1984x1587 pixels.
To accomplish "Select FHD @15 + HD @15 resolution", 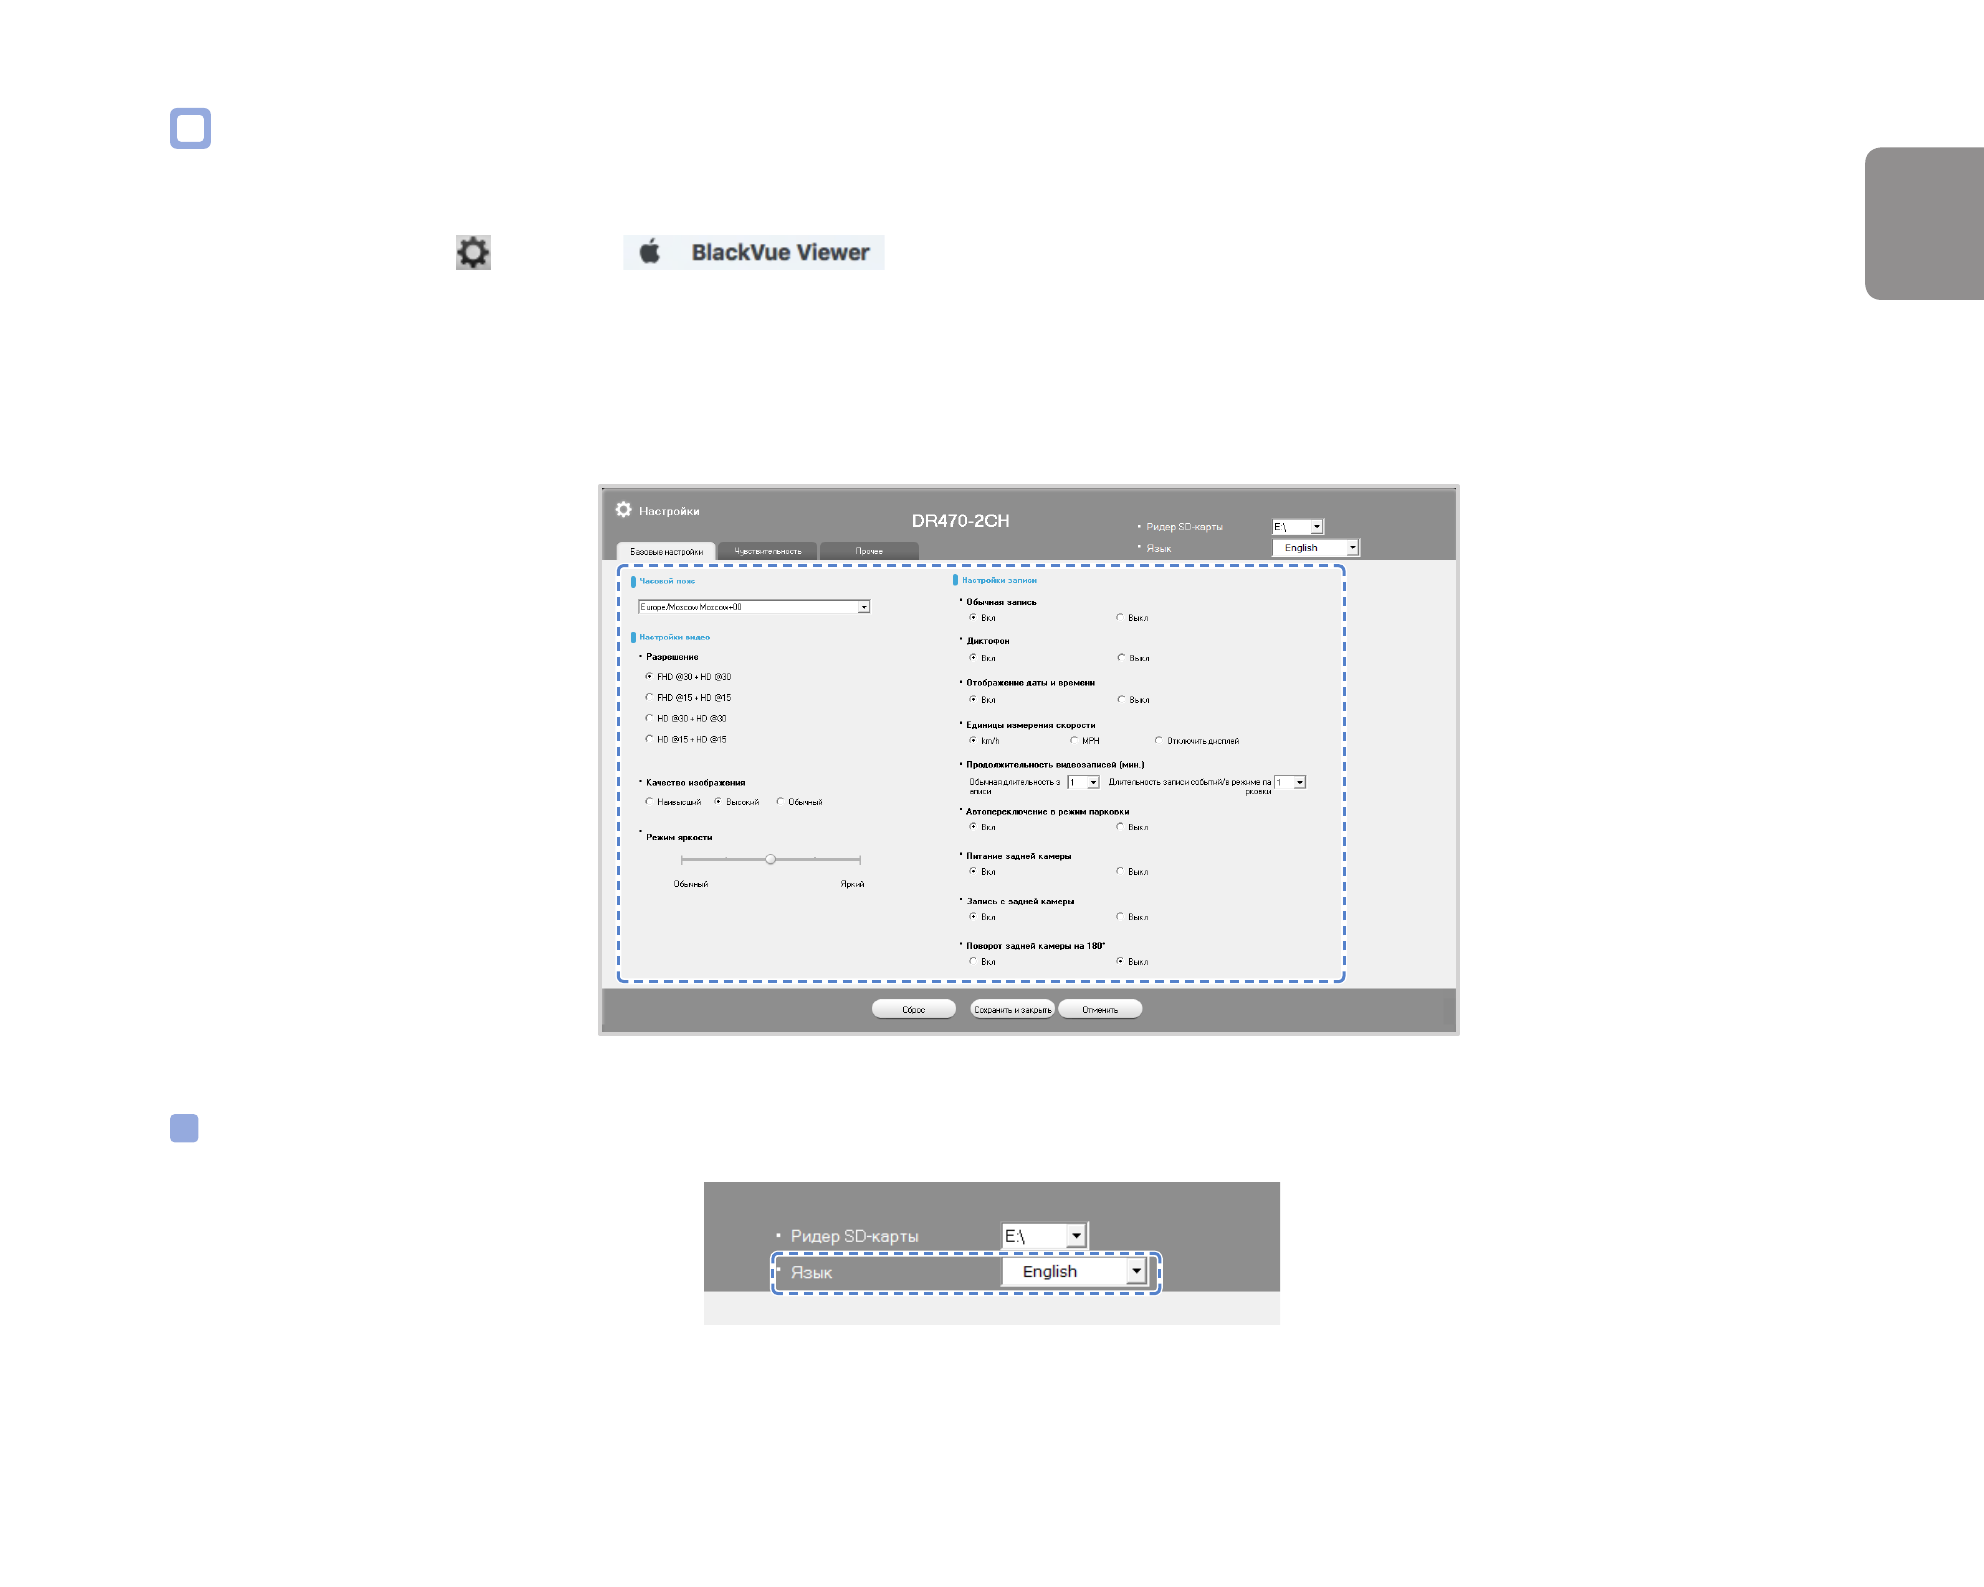I will pyautogui.click(x=649, y=698).
